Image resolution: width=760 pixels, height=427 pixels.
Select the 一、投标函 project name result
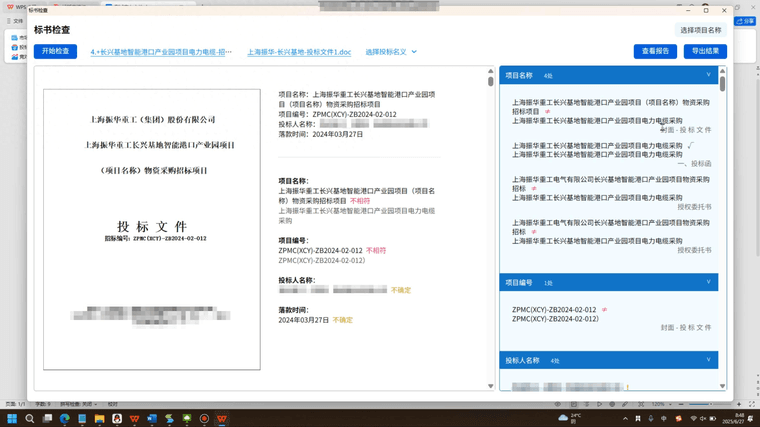pyautogui.click(x=611, y=154)
